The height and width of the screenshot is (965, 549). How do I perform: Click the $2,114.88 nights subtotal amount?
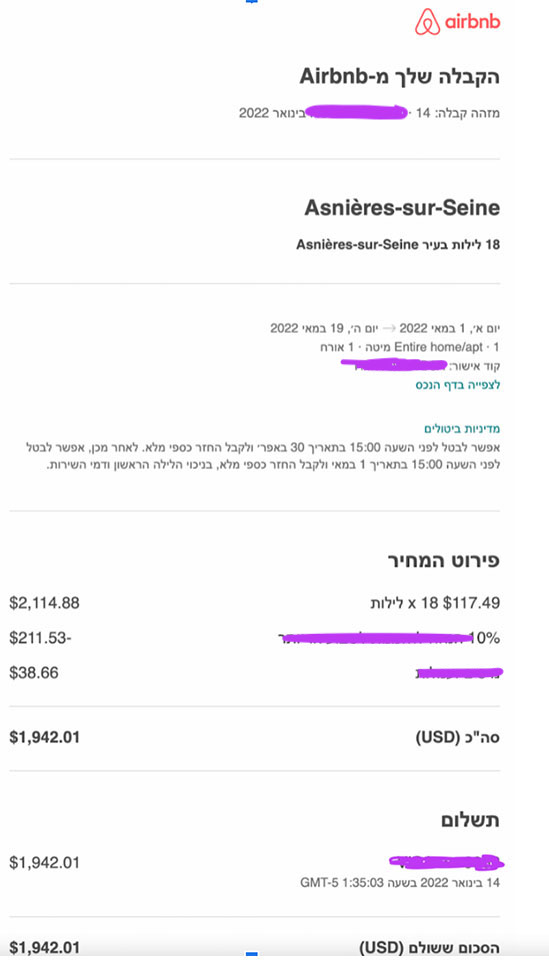pos(44,603)
